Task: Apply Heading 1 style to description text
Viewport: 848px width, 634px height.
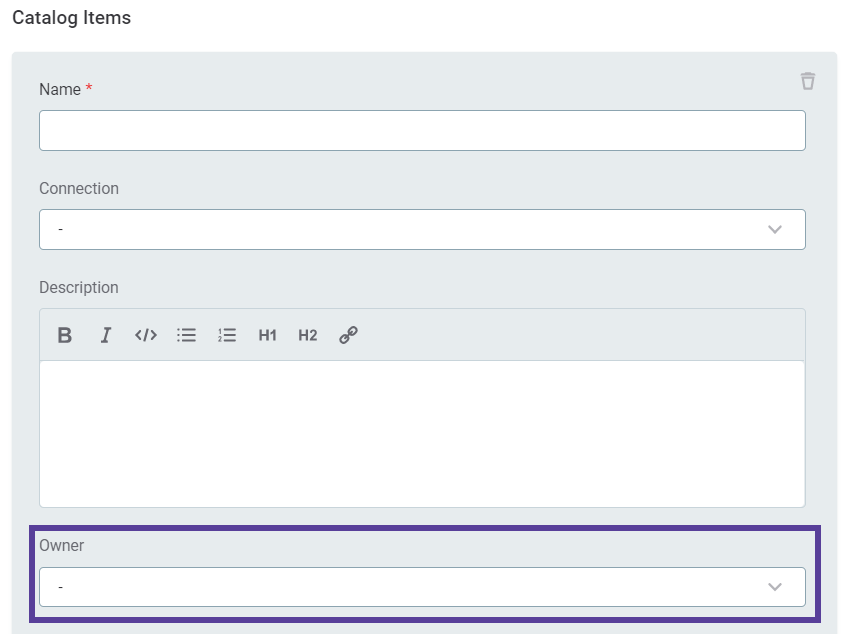Action: click(266, 335)
